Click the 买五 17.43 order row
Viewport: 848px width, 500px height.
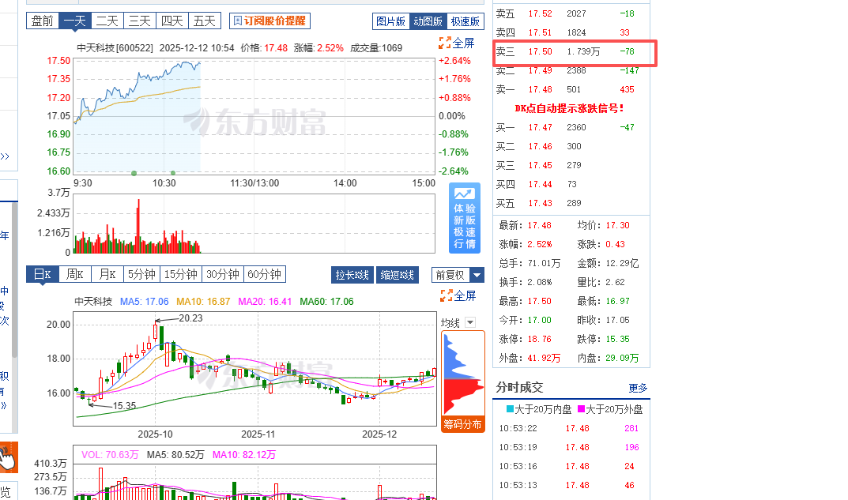click(571, 203)
